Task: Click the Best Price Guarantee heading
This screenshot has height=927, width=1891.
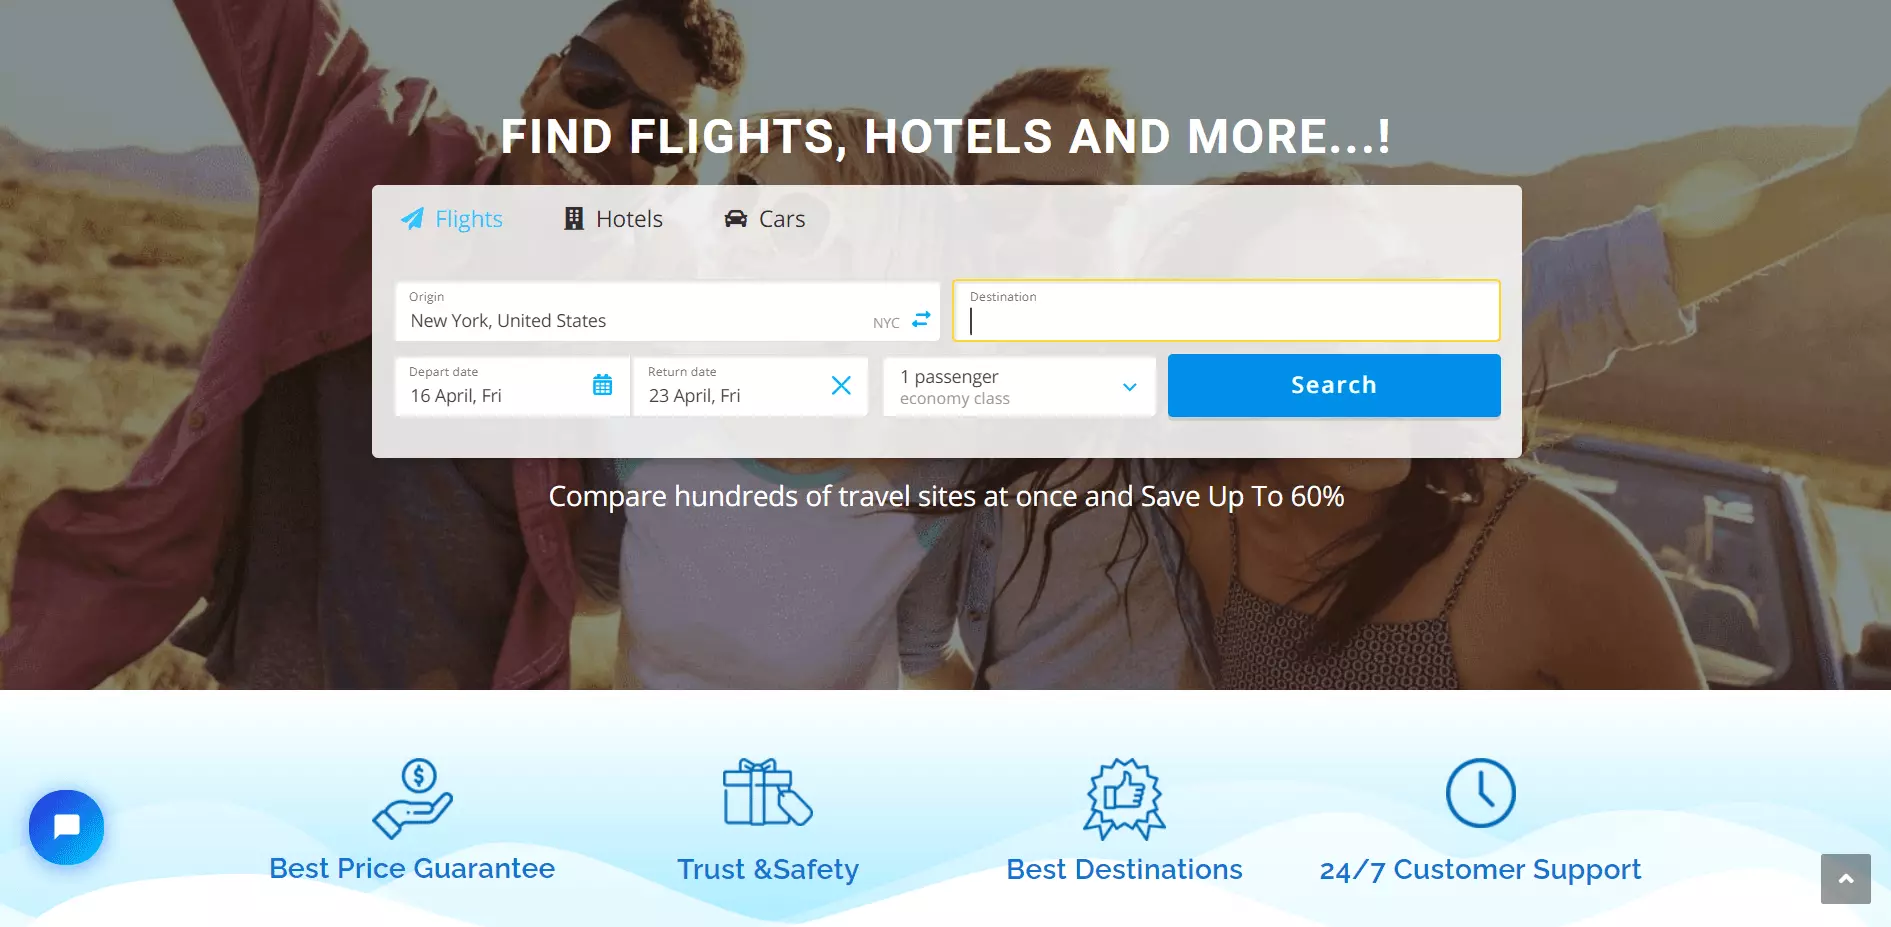Action: pos(412,868)
